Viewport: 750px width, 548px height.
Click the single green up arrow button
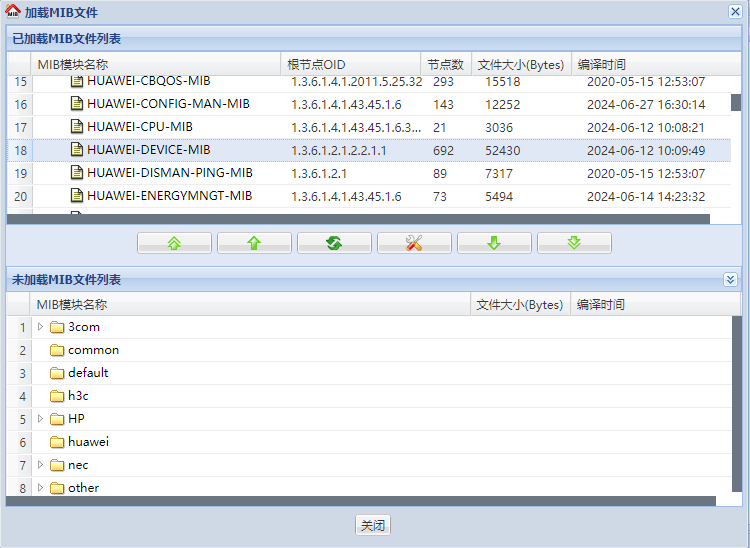tap(254, 243)
